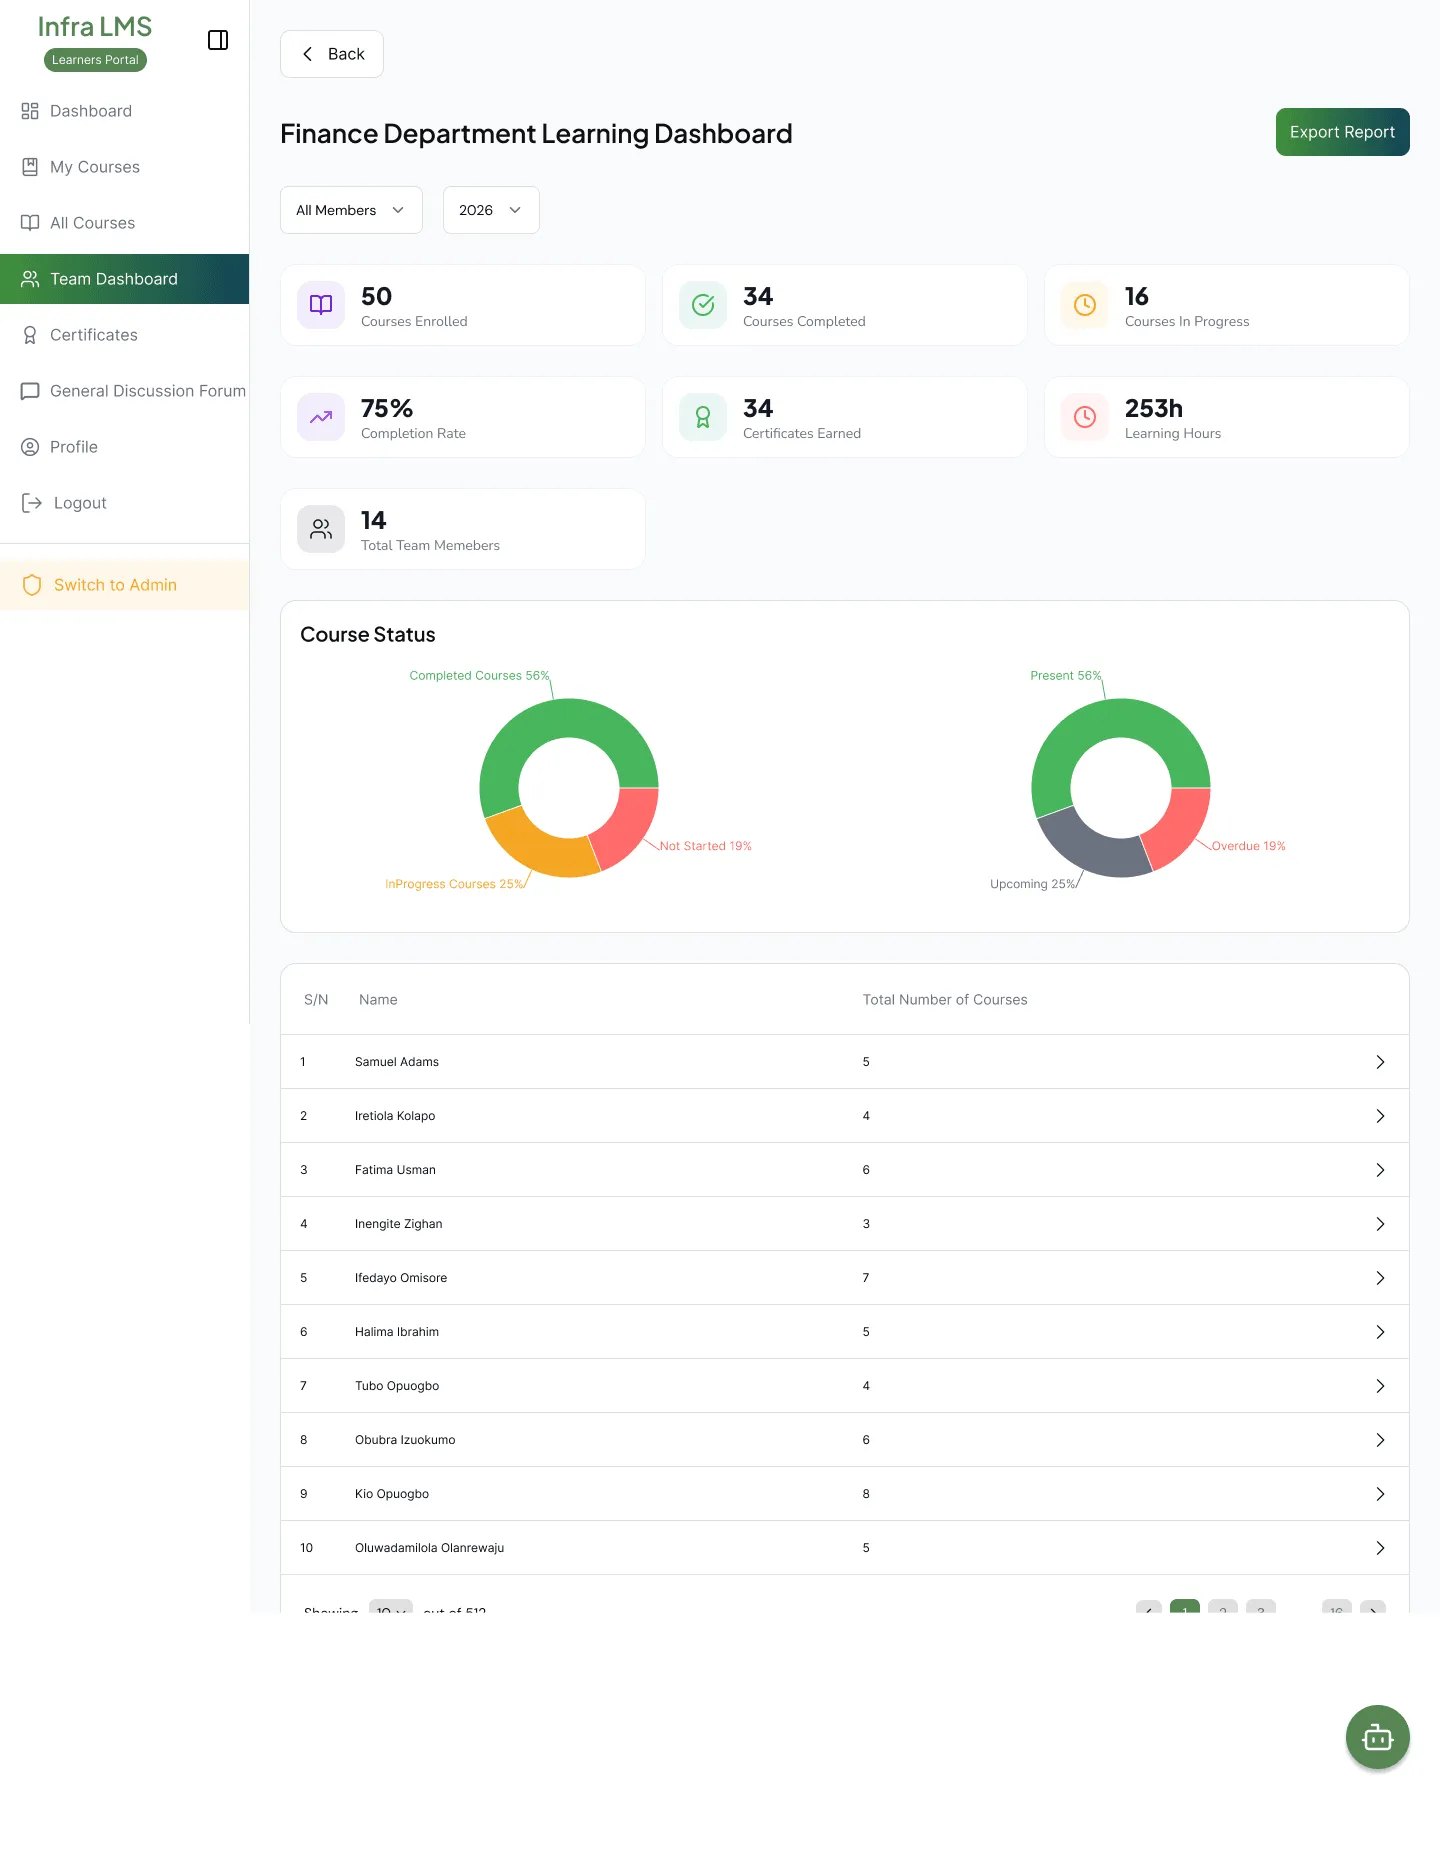The height and width of the screenshot is (1870, 1440).
Task: Expand Ifedayo Omisore row chevron
Action: click(1380, 1278)
